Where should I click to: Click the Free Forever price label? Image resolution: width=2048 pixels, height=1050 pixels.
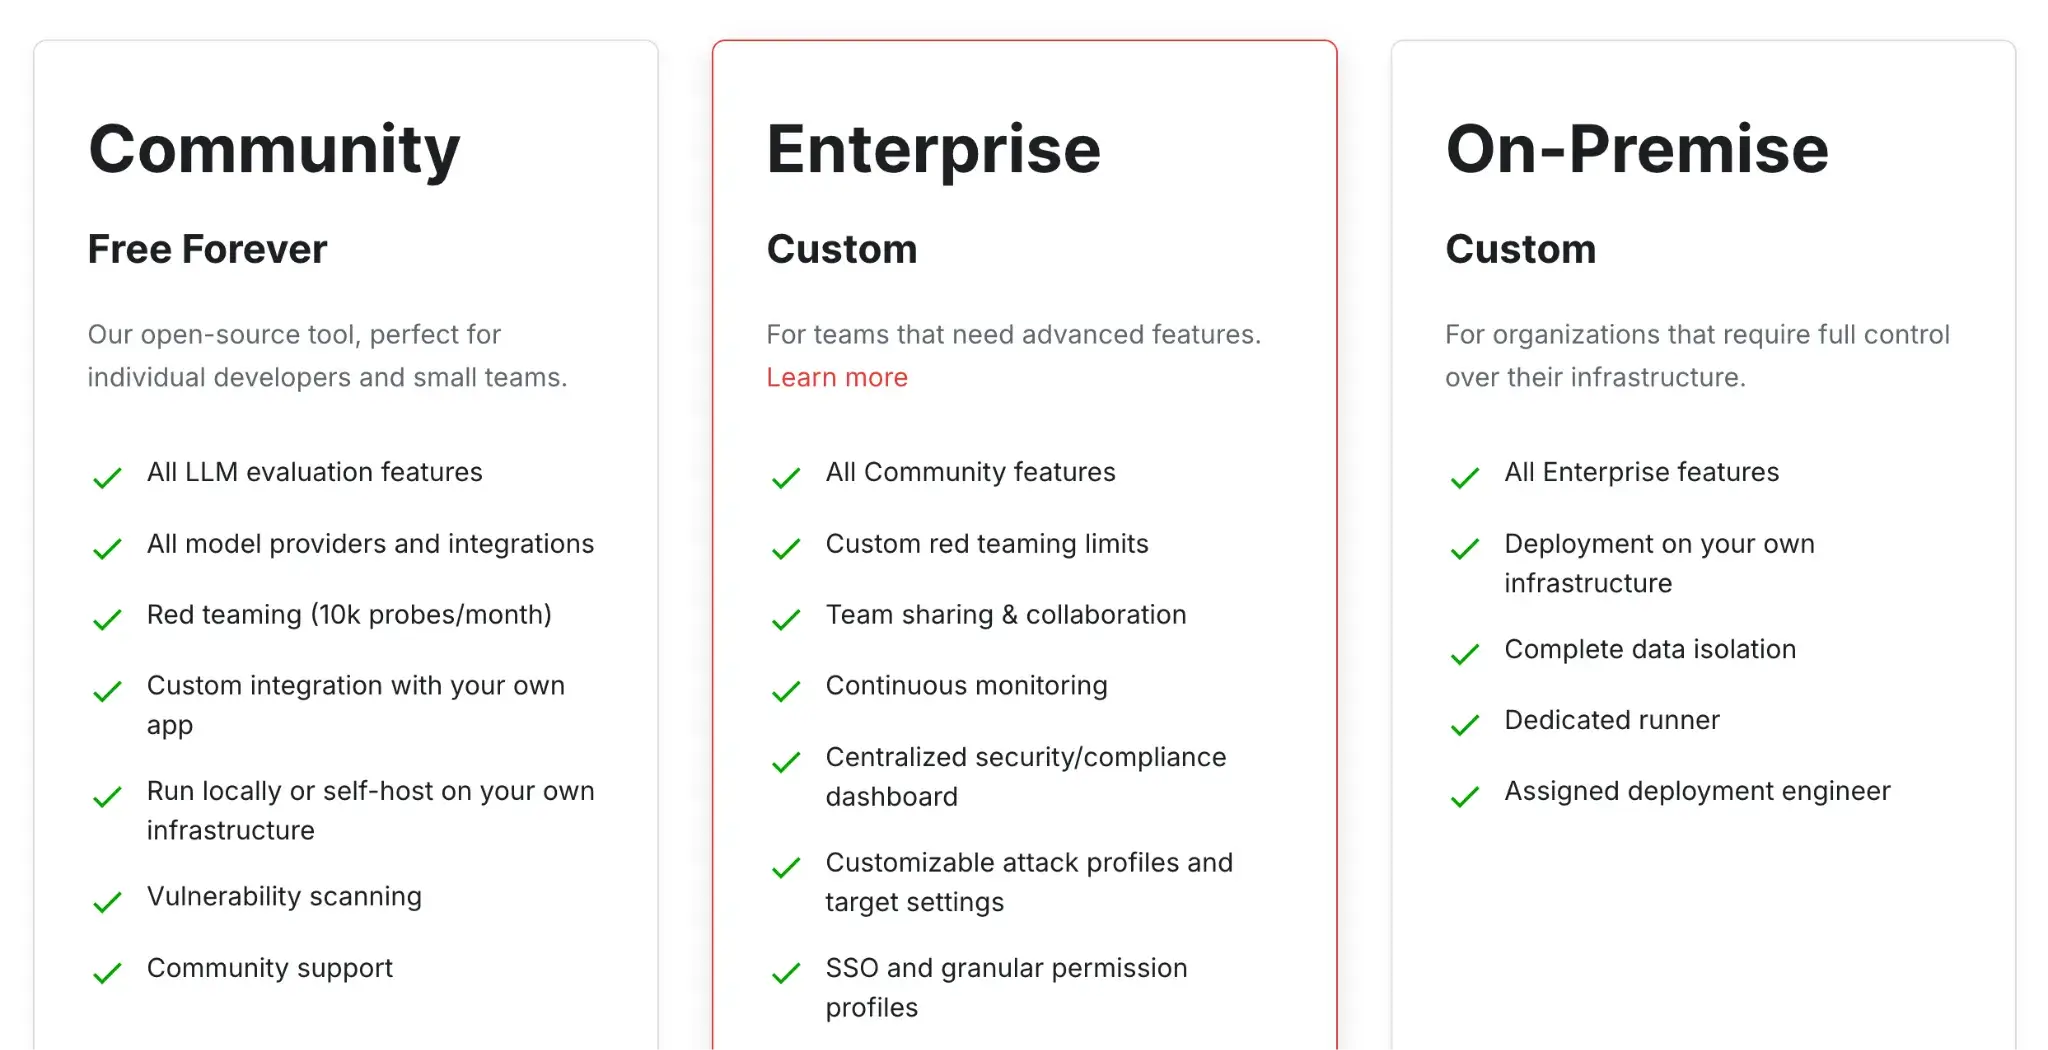tap(207, 250)
